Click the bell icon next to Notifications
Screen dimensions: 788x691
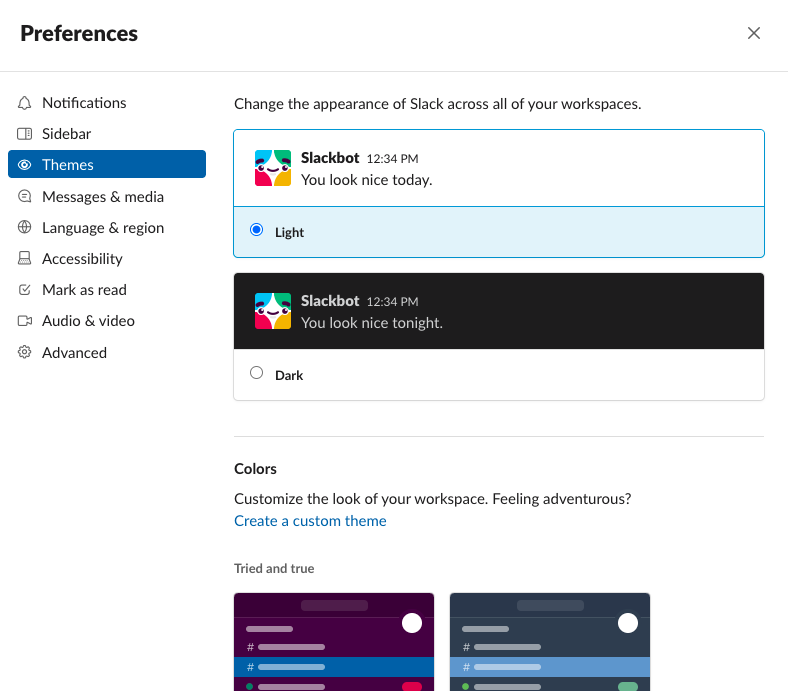[x=24, y=103]
